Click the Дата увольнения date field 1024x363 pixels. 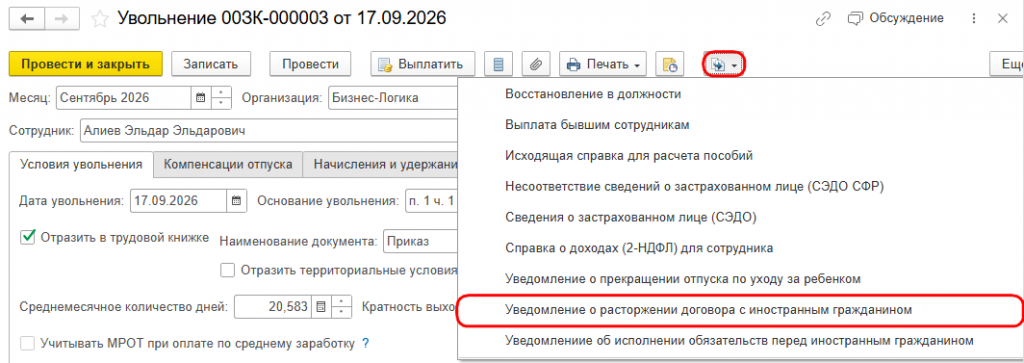coord(178,200)
